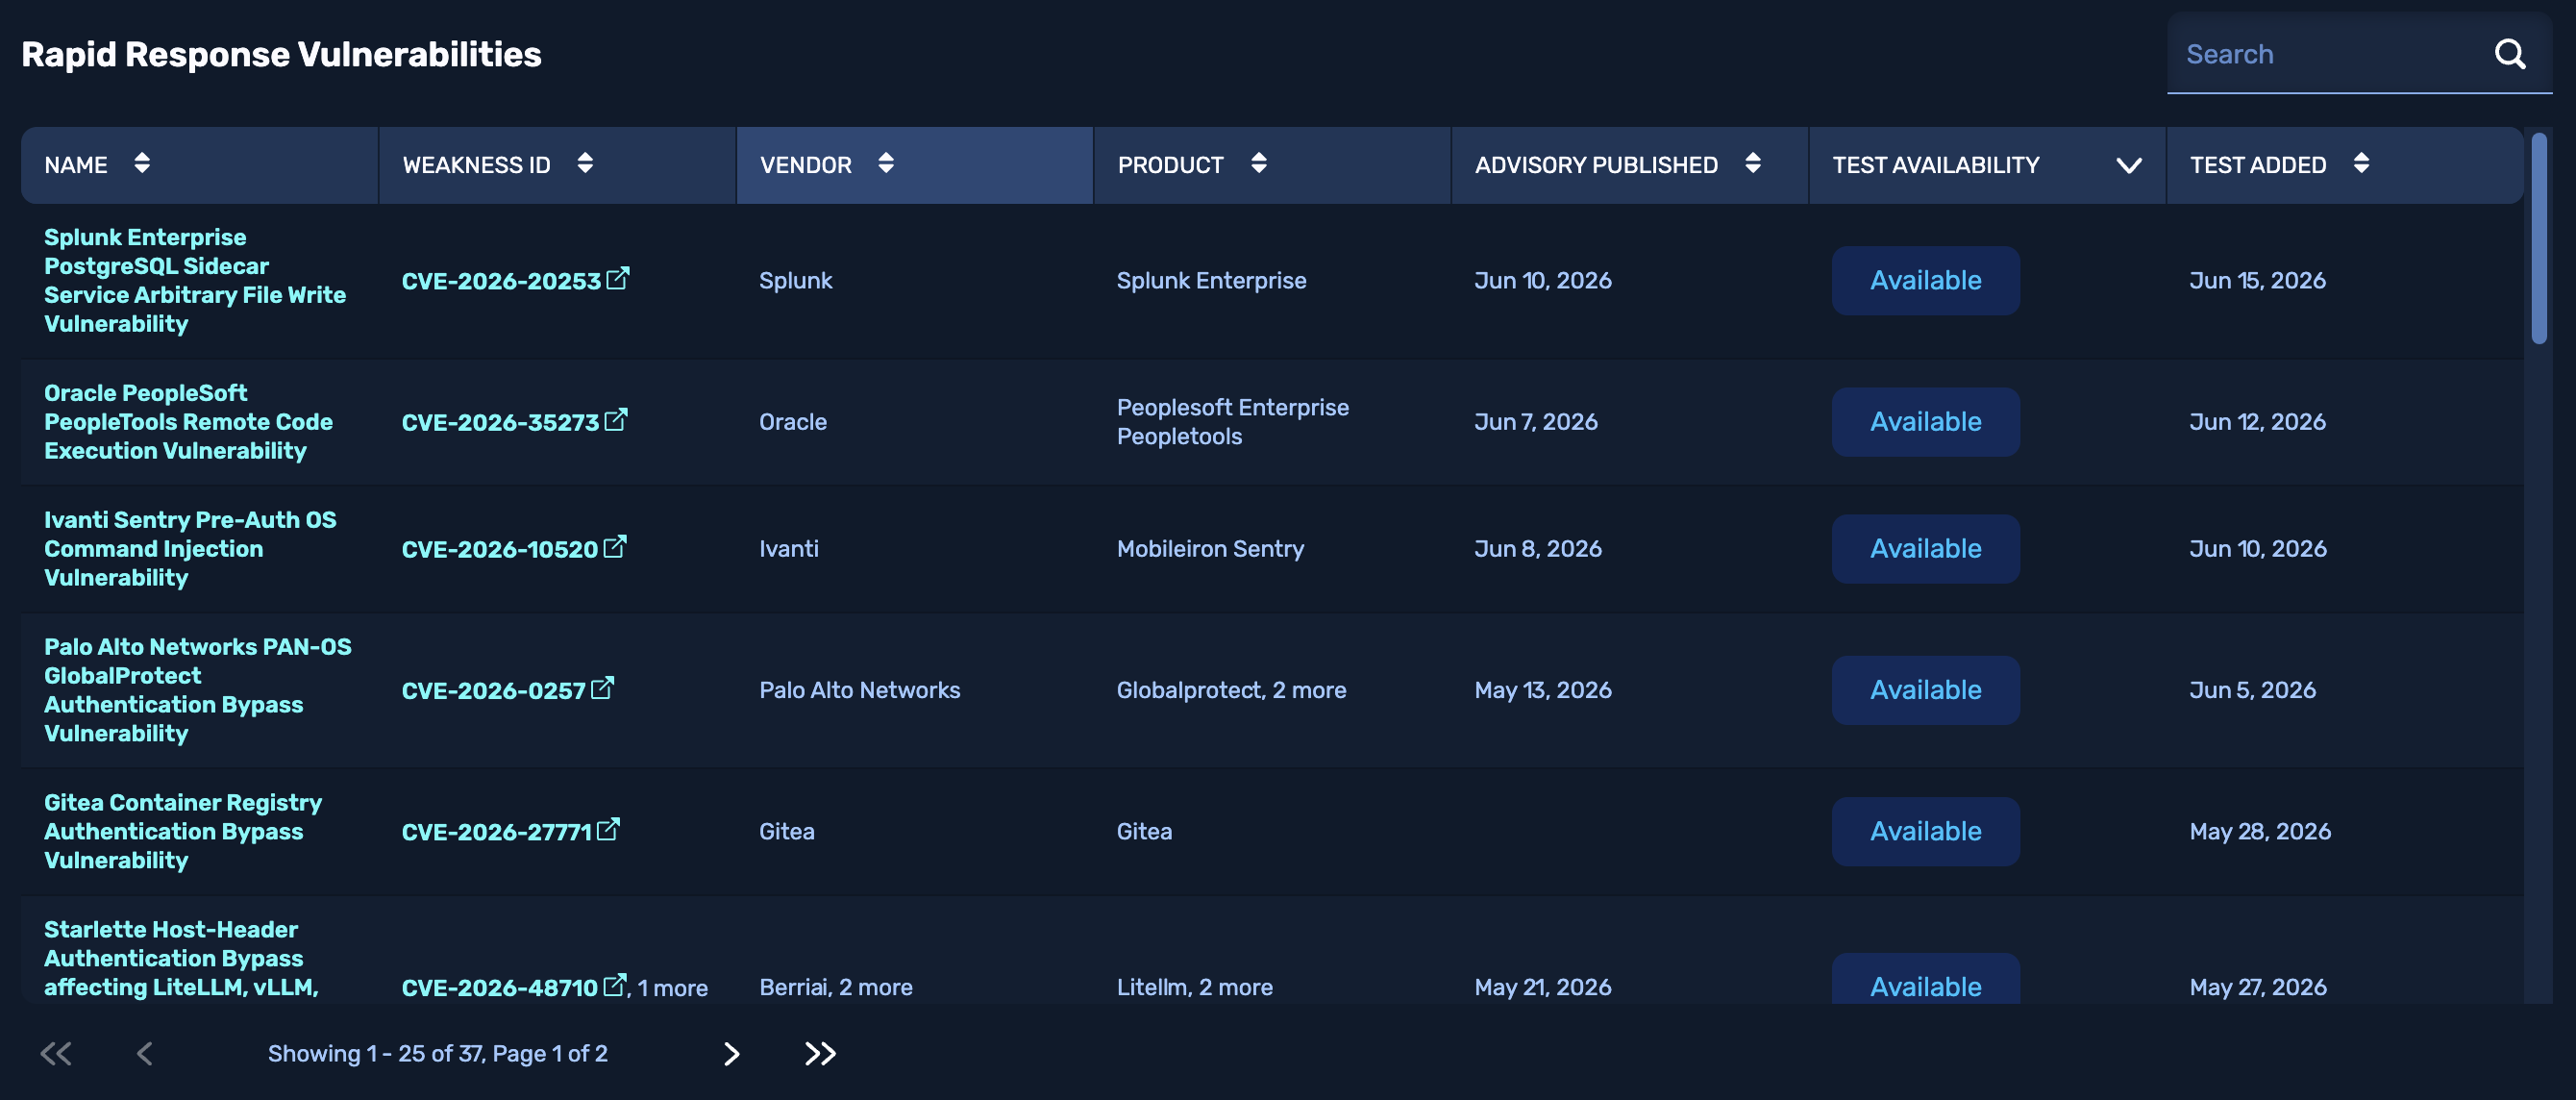
Task: Select 'Splunk Enterprise' product cell
Action: (1211, 280)
